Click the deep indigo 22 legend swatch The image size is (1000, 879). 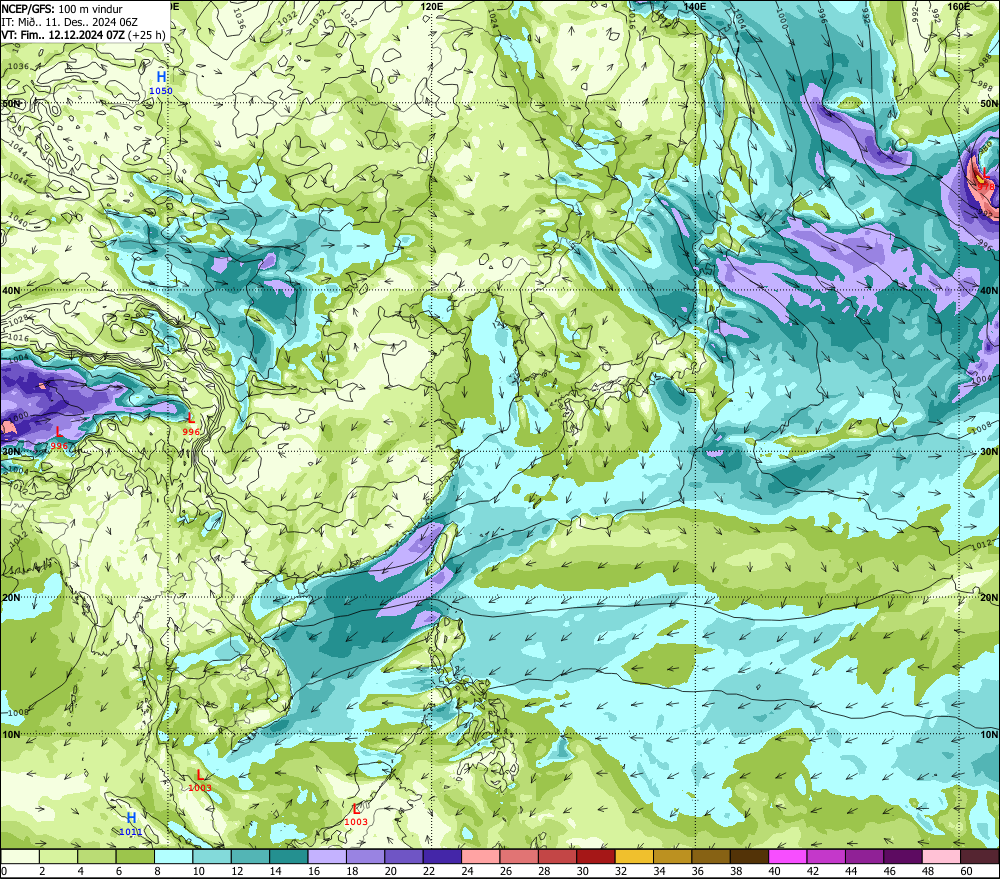click(442, 856)
